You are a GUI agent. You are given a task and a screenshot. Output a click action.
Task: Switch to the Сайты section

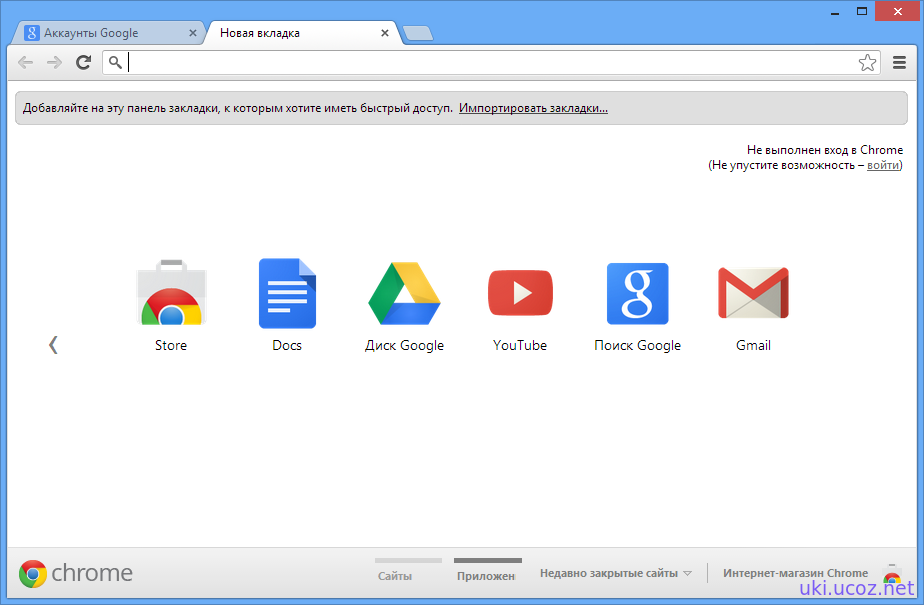point(408,570)
